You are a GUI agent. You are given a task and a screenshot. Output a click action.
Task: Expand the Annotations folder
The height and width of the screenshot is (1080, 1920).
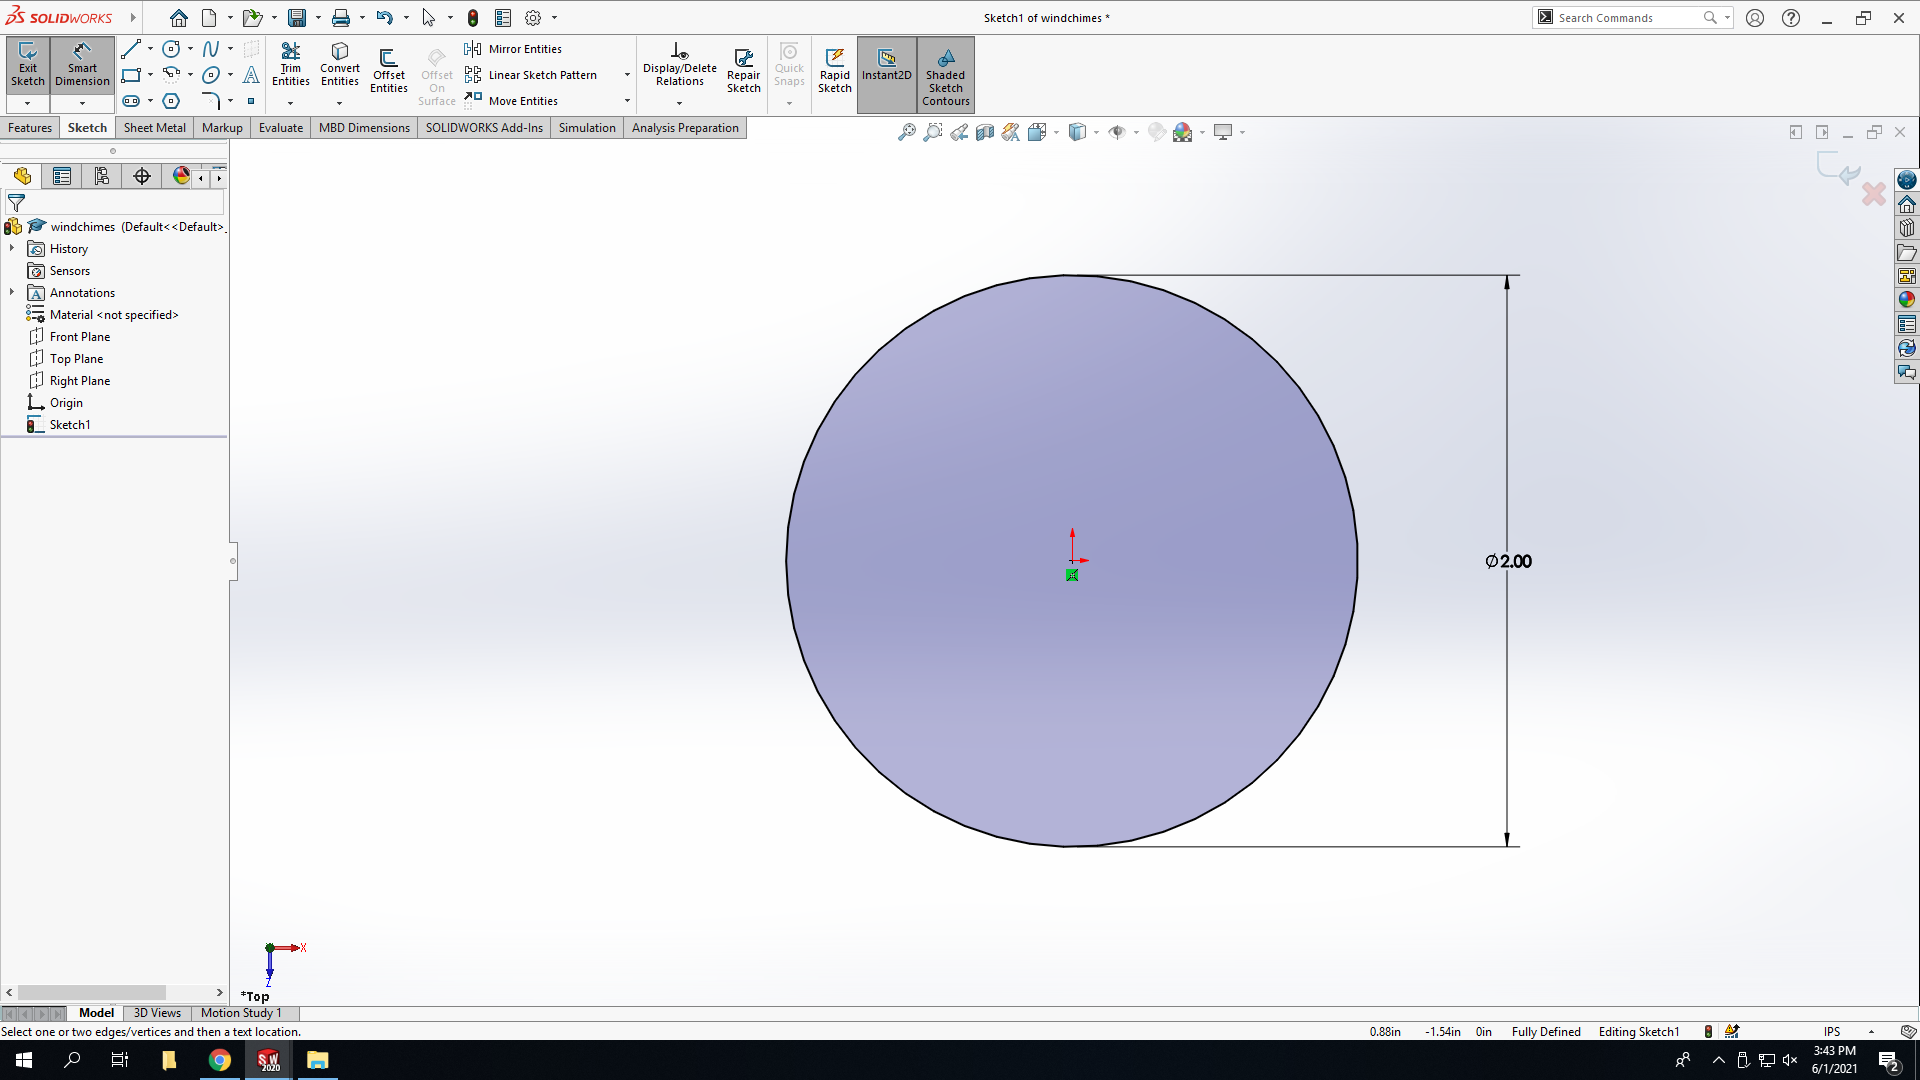click(x=12, y=292)
